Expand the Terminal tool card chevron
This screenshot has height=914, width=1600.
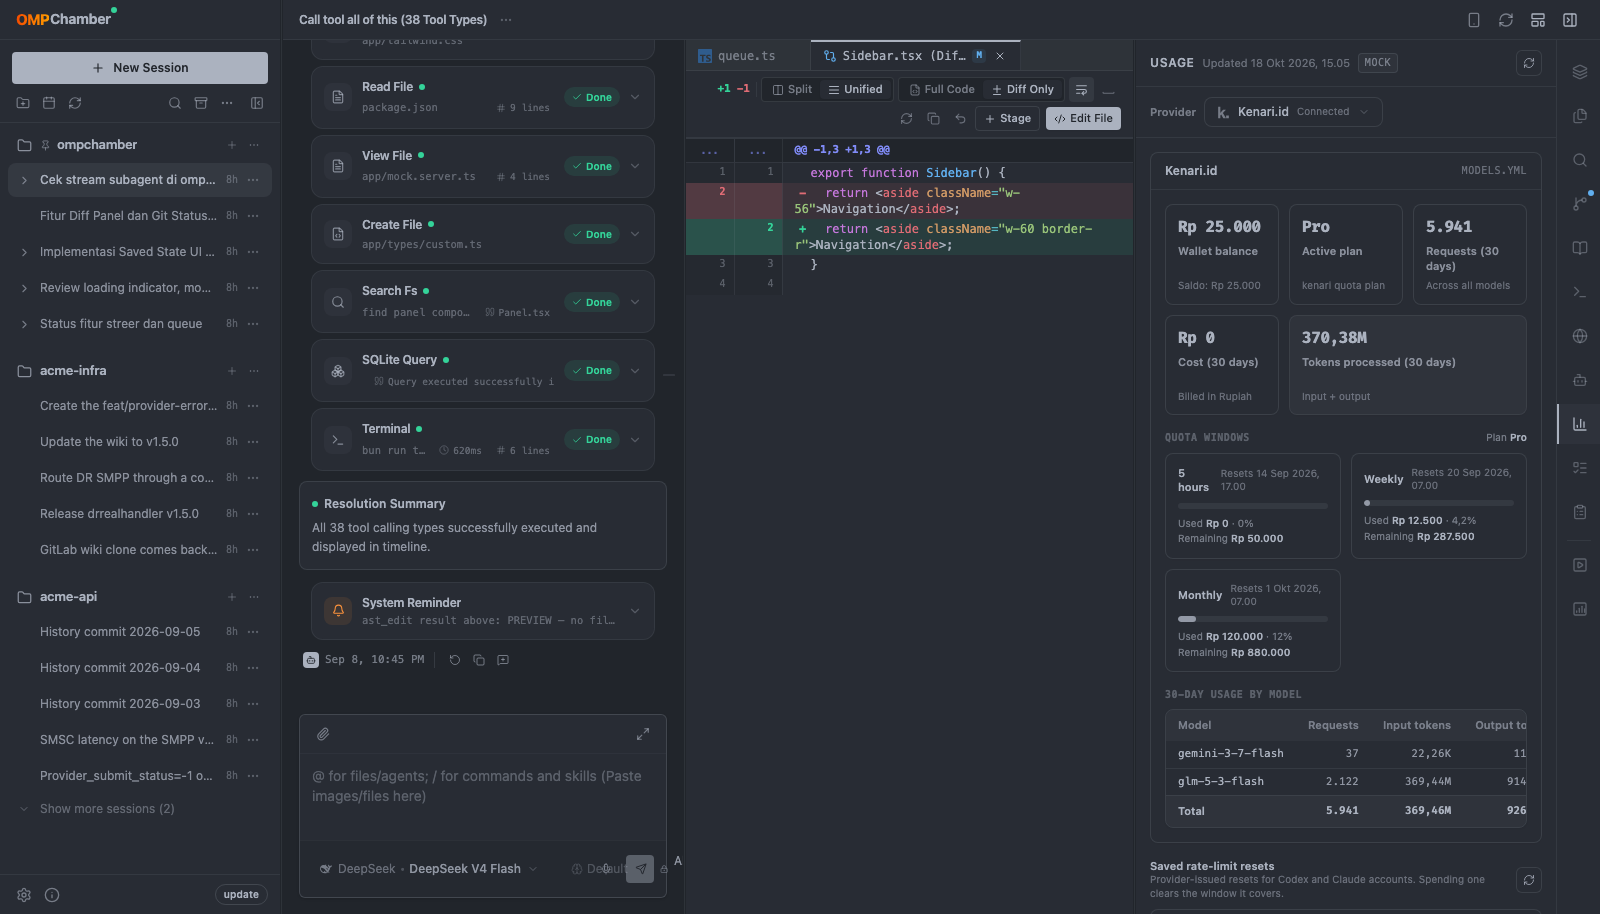click(x=635, y=439)
